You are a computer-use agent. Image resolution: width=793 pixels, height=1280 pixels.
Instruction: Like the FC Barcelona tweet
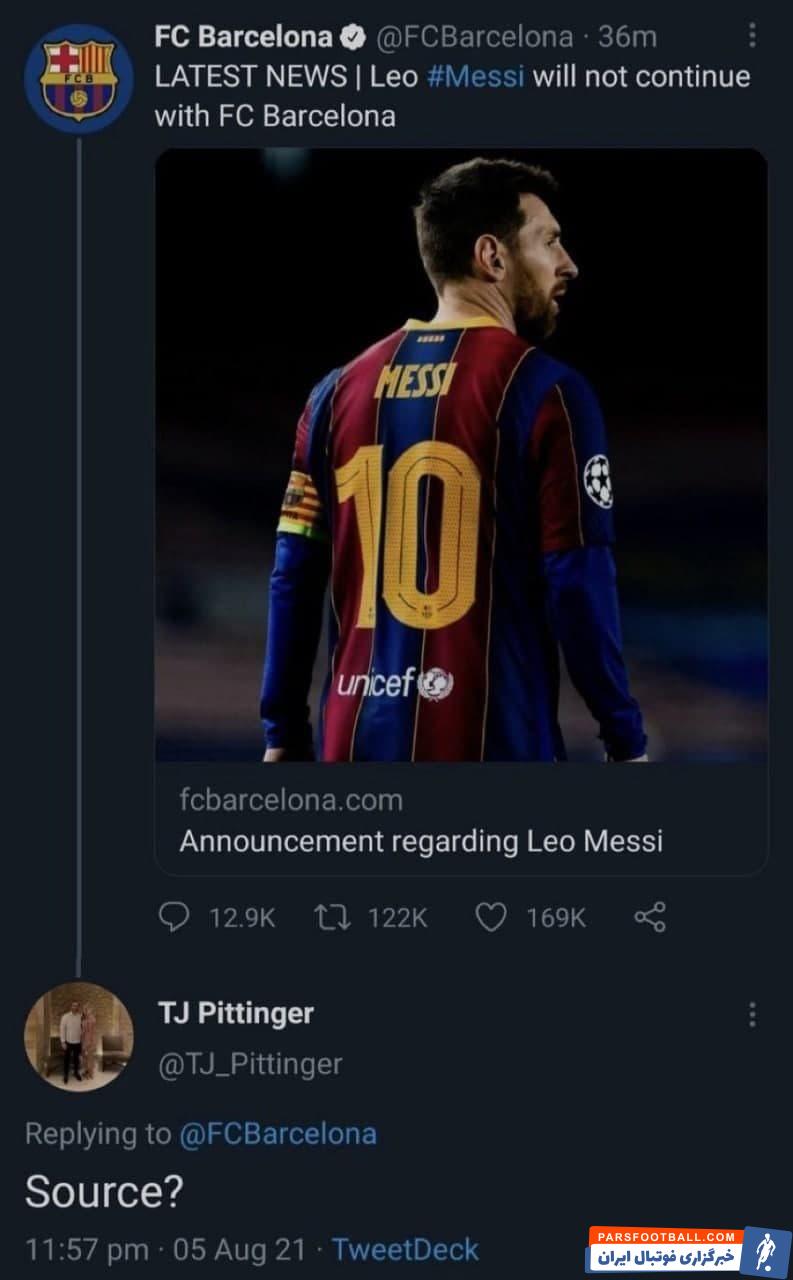[x=490, y=916]
